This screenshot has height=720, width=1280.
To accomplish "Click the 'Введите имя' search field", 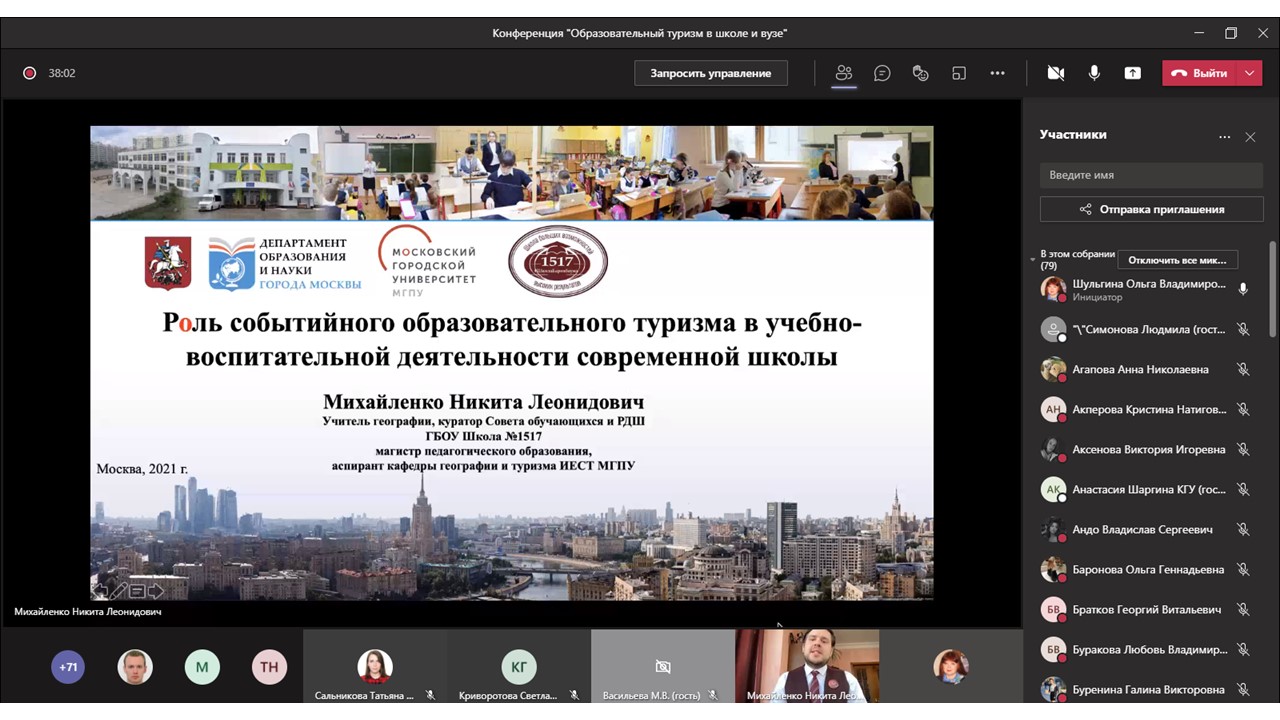I will pyautogui.click(x=1151, y=174).
